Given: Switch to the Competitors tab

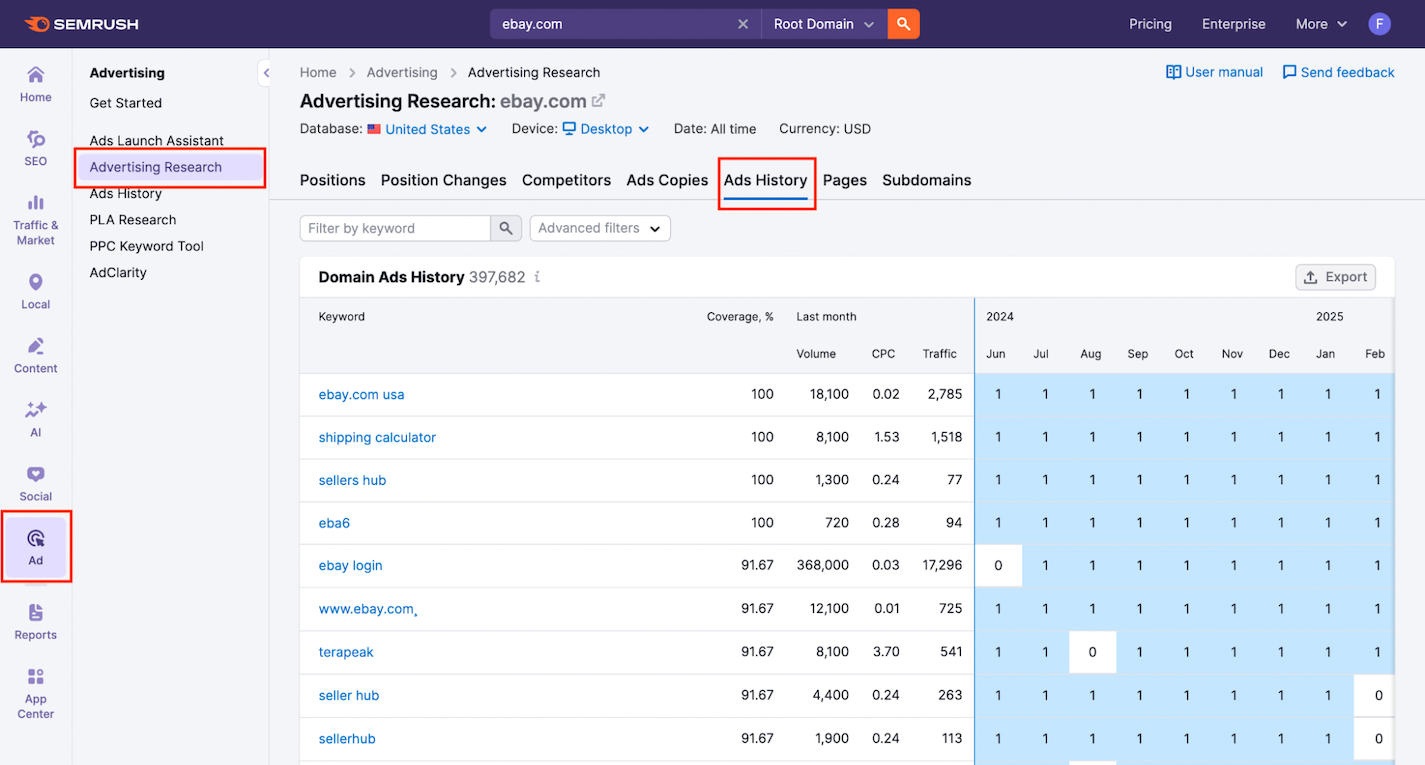Looking at the screenshot, I should (x=566, y=180).
